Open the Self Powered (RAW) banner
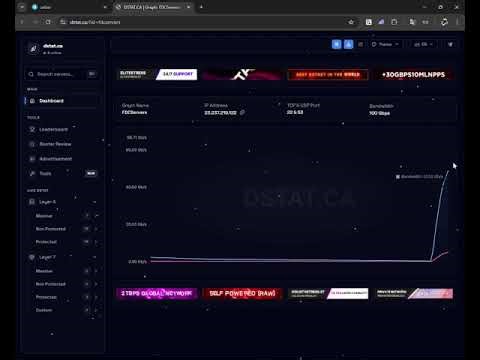Screen dimensions: 480x360 tap(242, 293)
